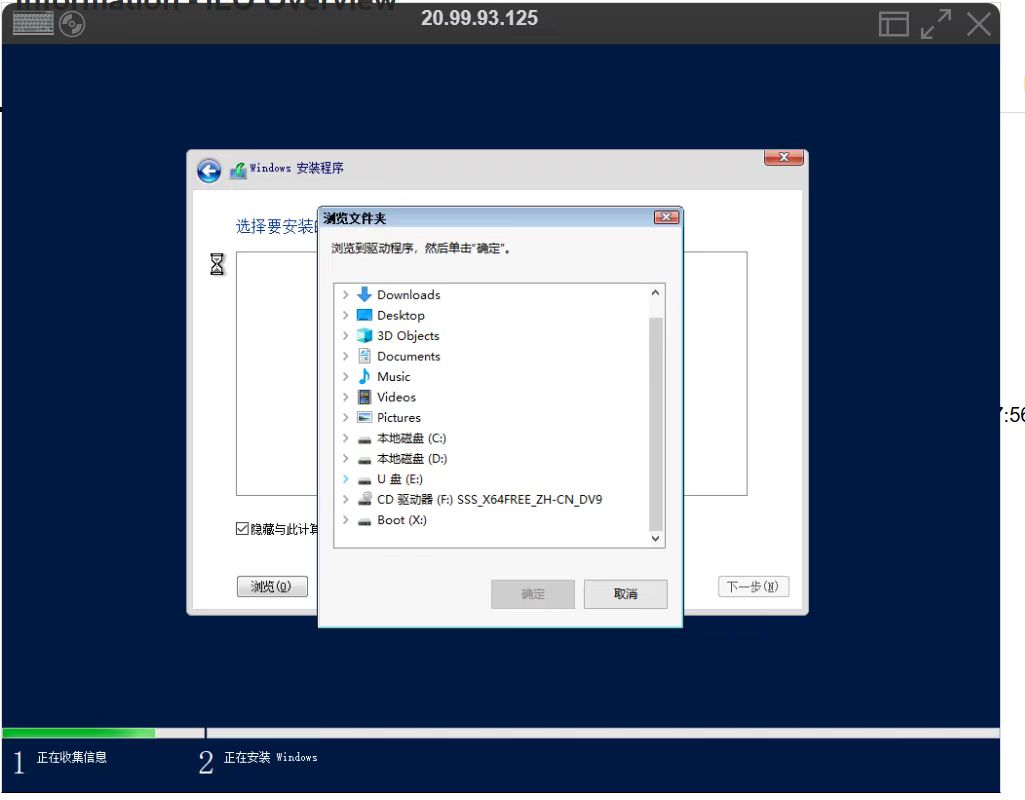
Task: Open the virtual media disc icon
Action: [72, 25]
